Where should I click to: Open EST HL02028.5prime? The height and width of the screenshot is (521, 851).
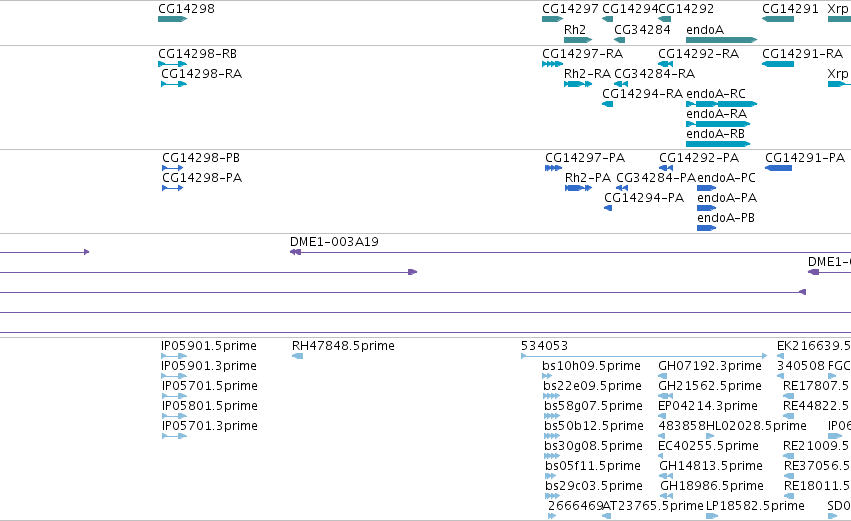(710, 436)
